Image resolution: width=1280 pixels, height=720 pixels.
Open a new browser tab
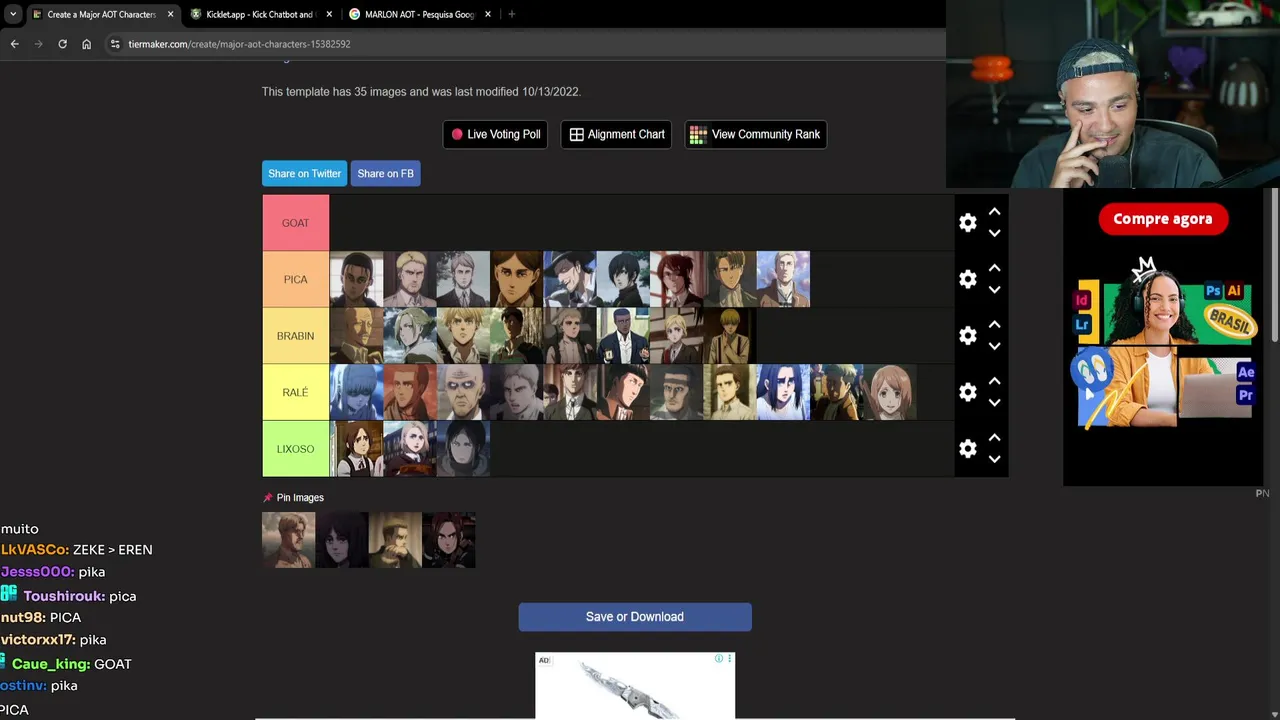point(511,14)
